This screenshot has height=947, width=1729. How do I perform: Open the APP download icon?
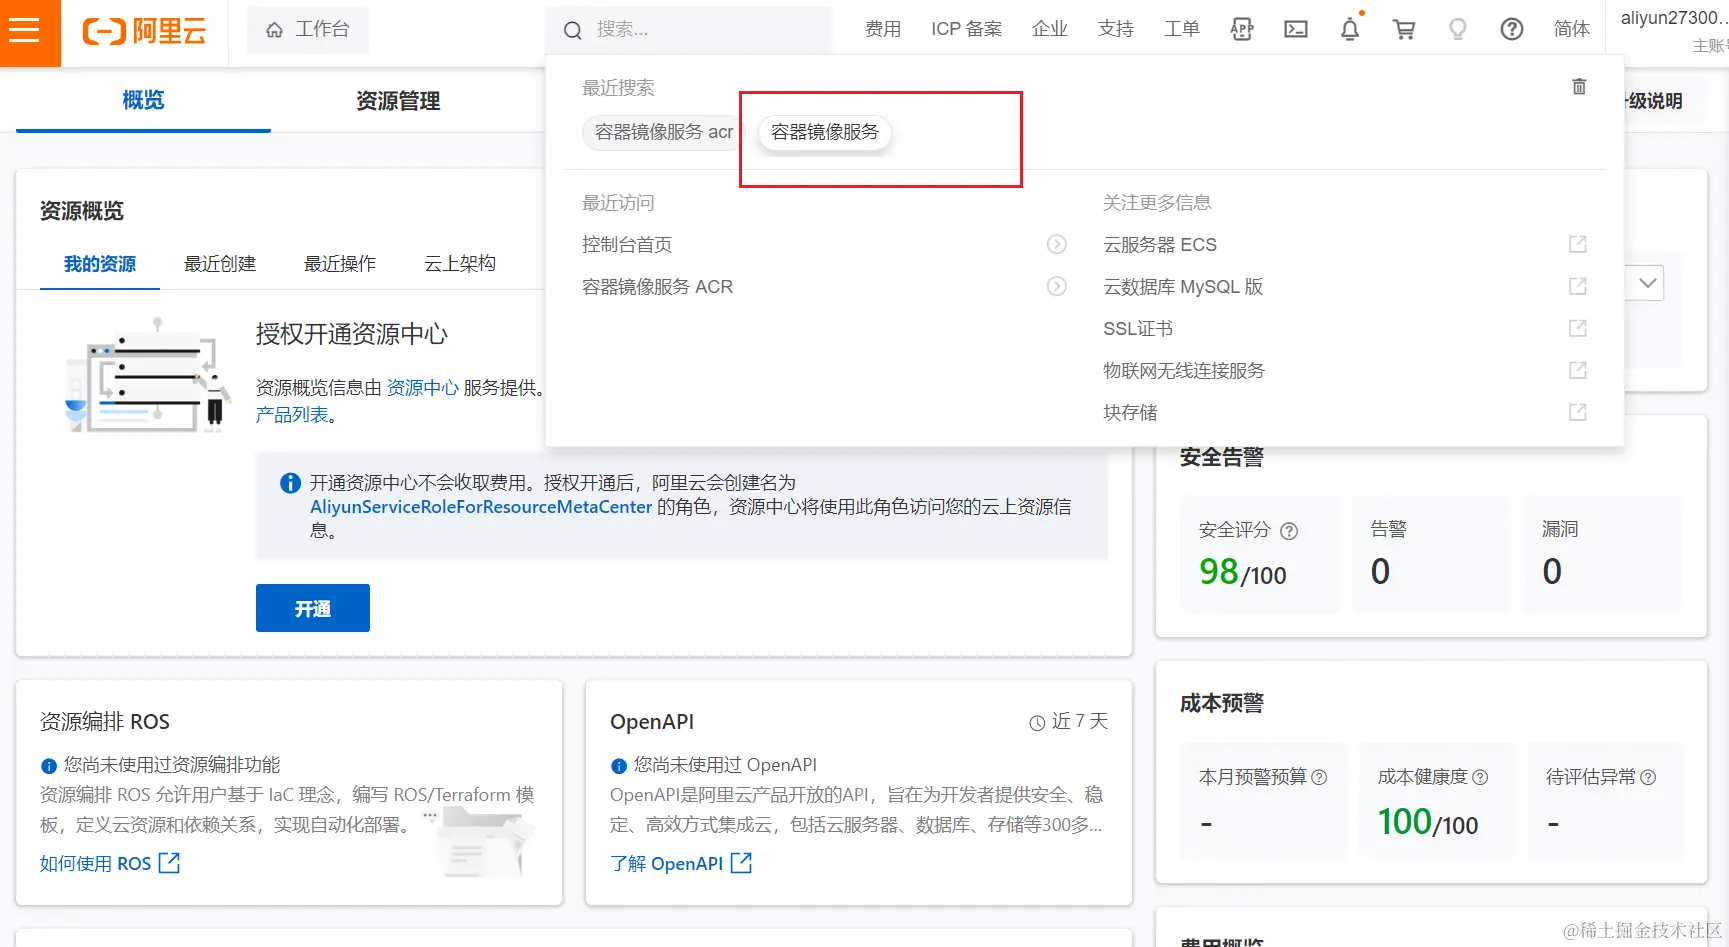pyautogui.click(x=1242, y=30)
